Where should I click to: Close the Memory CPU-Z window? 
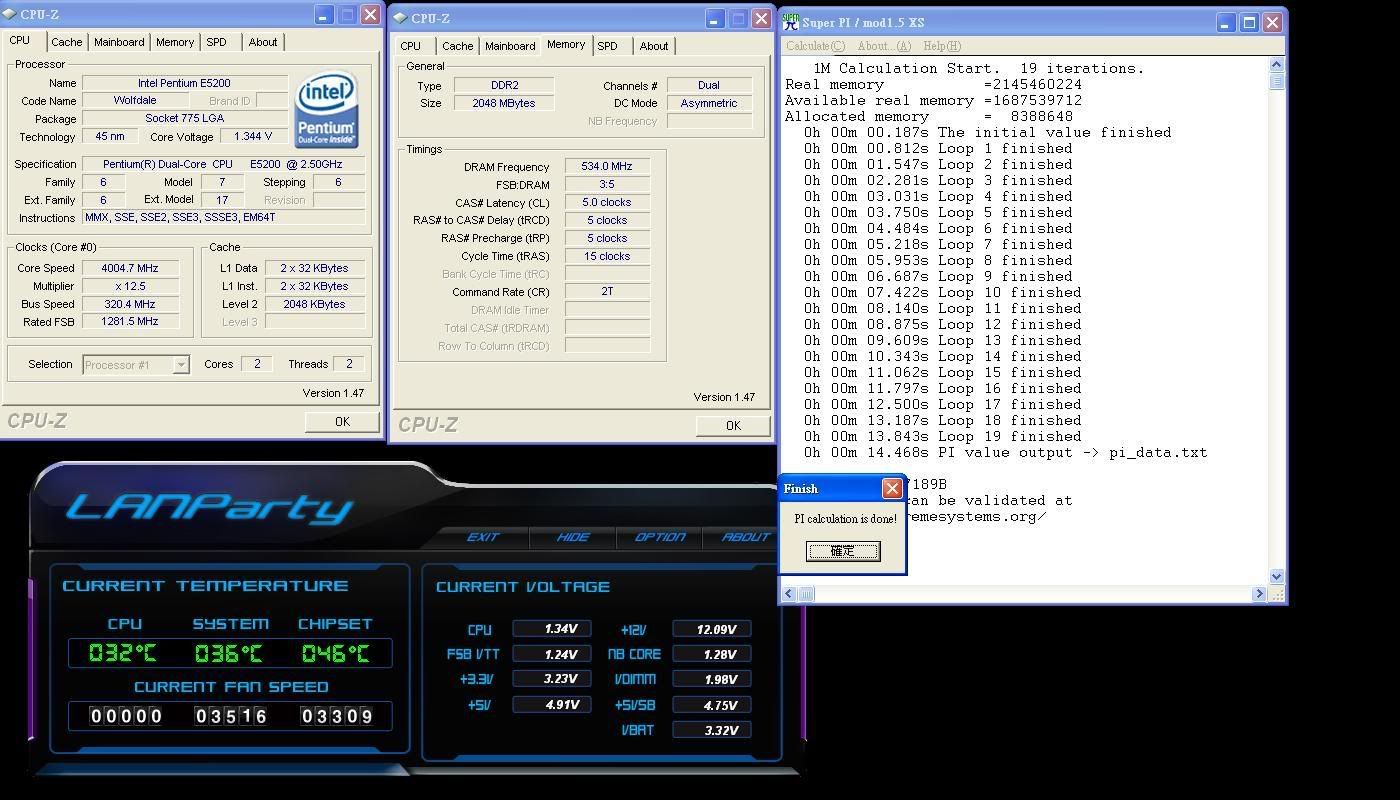761,18
